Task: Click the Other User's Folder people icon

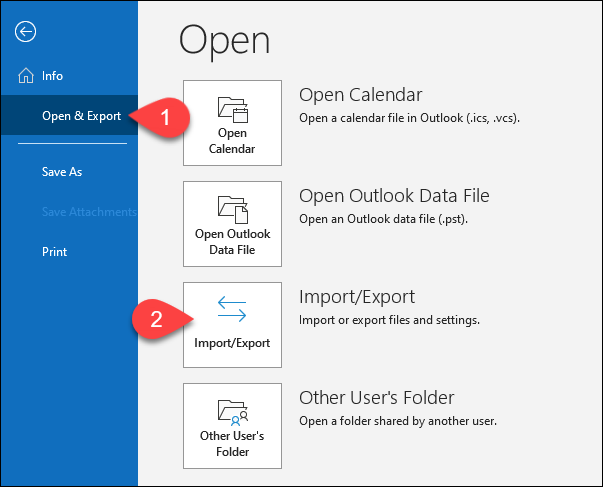Action: pyautogui.click(x=233, y=412)
